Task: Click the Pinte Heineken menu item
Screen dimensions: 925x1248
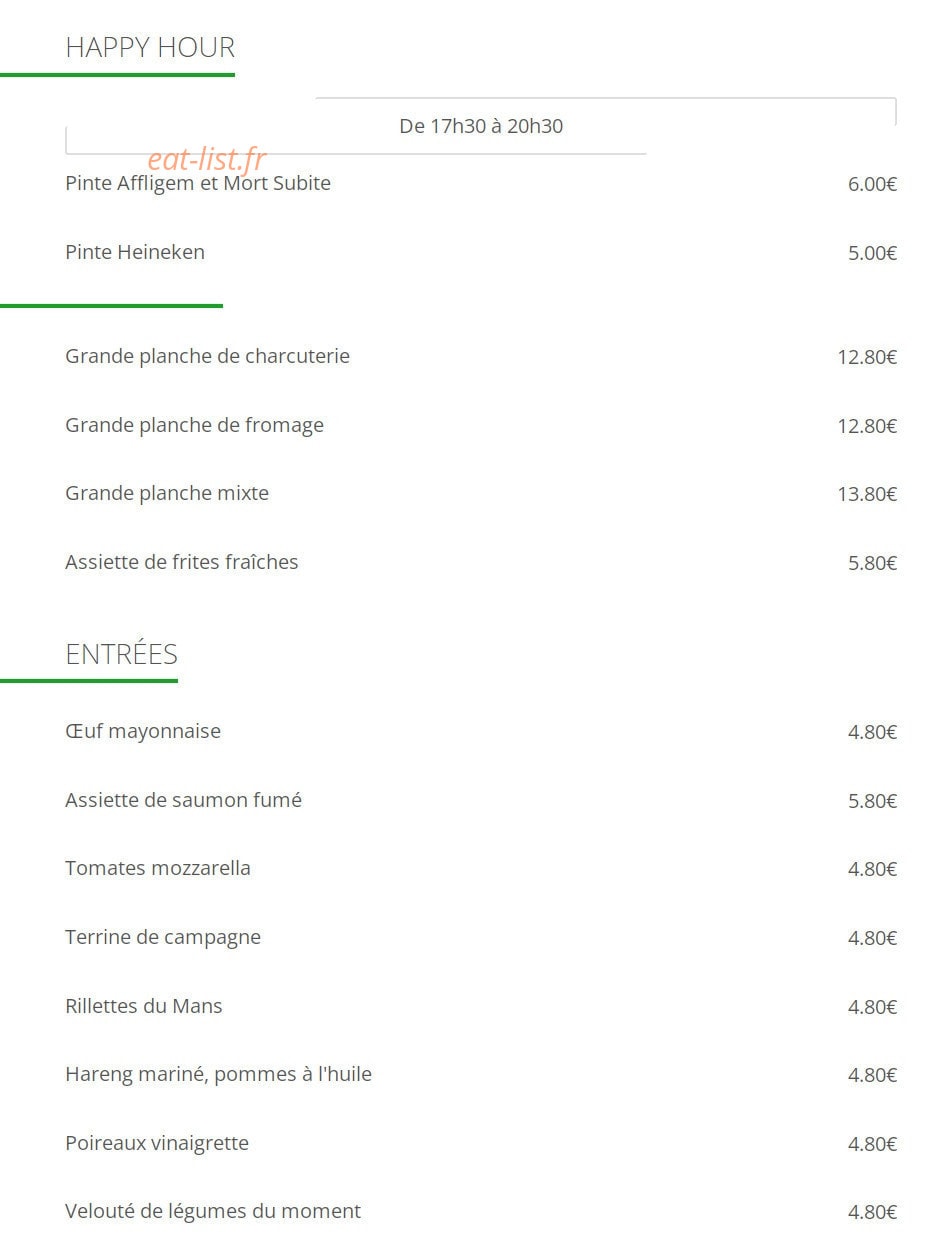Action: click(x=135, y=252)
